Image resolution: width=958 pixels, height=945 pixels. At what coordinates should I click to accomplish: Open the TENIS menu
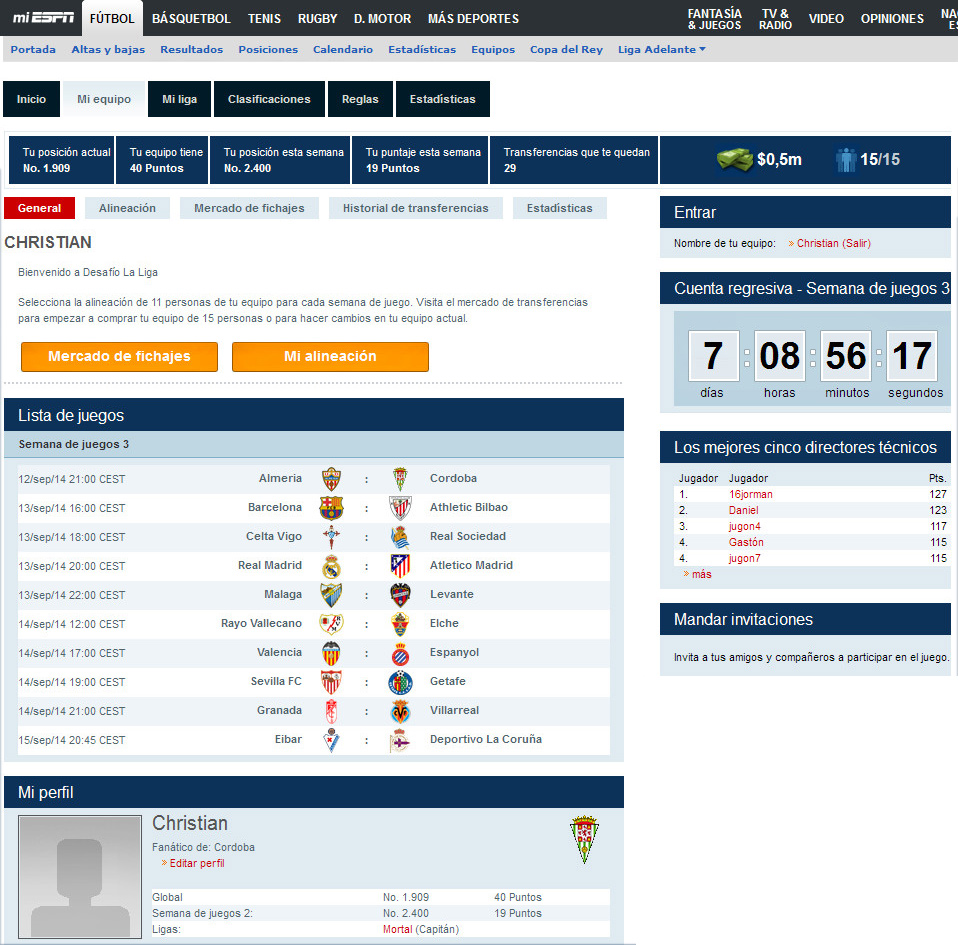(x=265, y=18)
